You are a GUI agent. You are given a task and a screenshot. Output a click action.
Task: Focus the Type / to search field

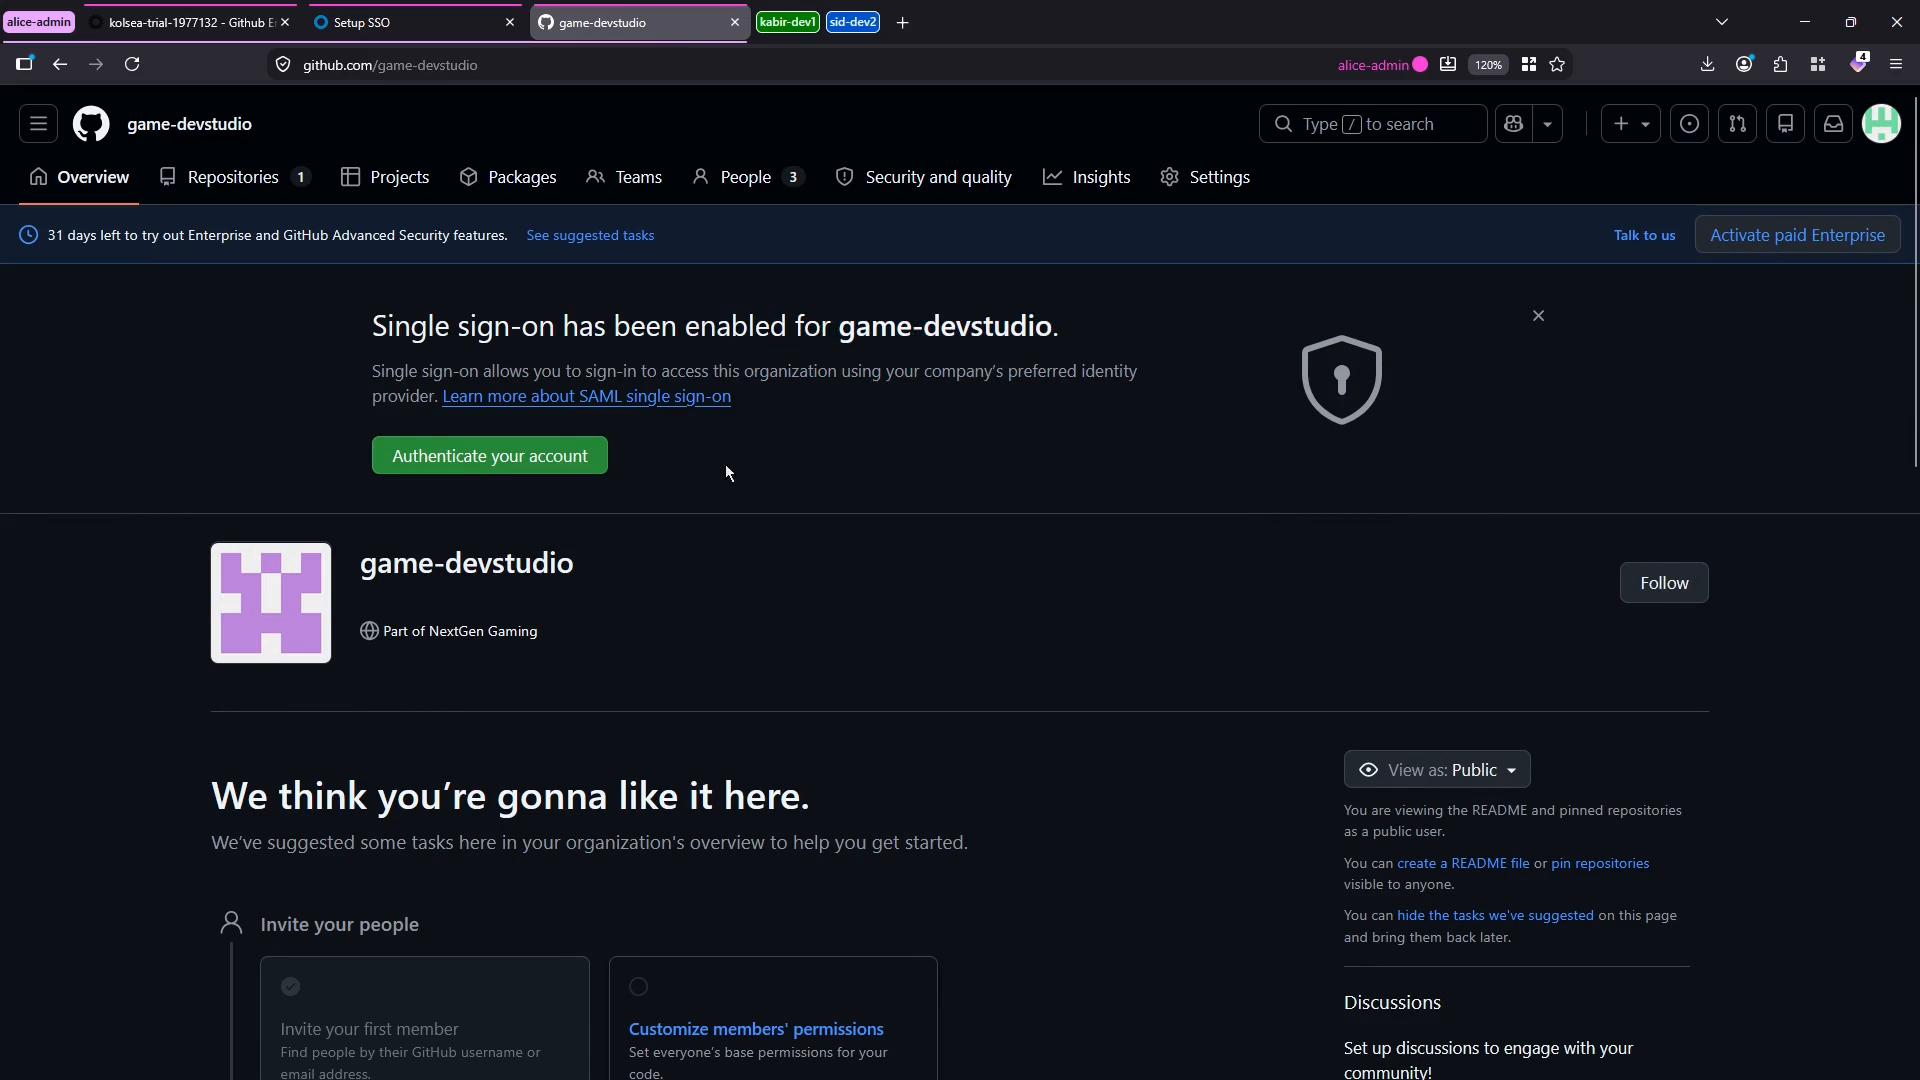tap(1372, 124)
